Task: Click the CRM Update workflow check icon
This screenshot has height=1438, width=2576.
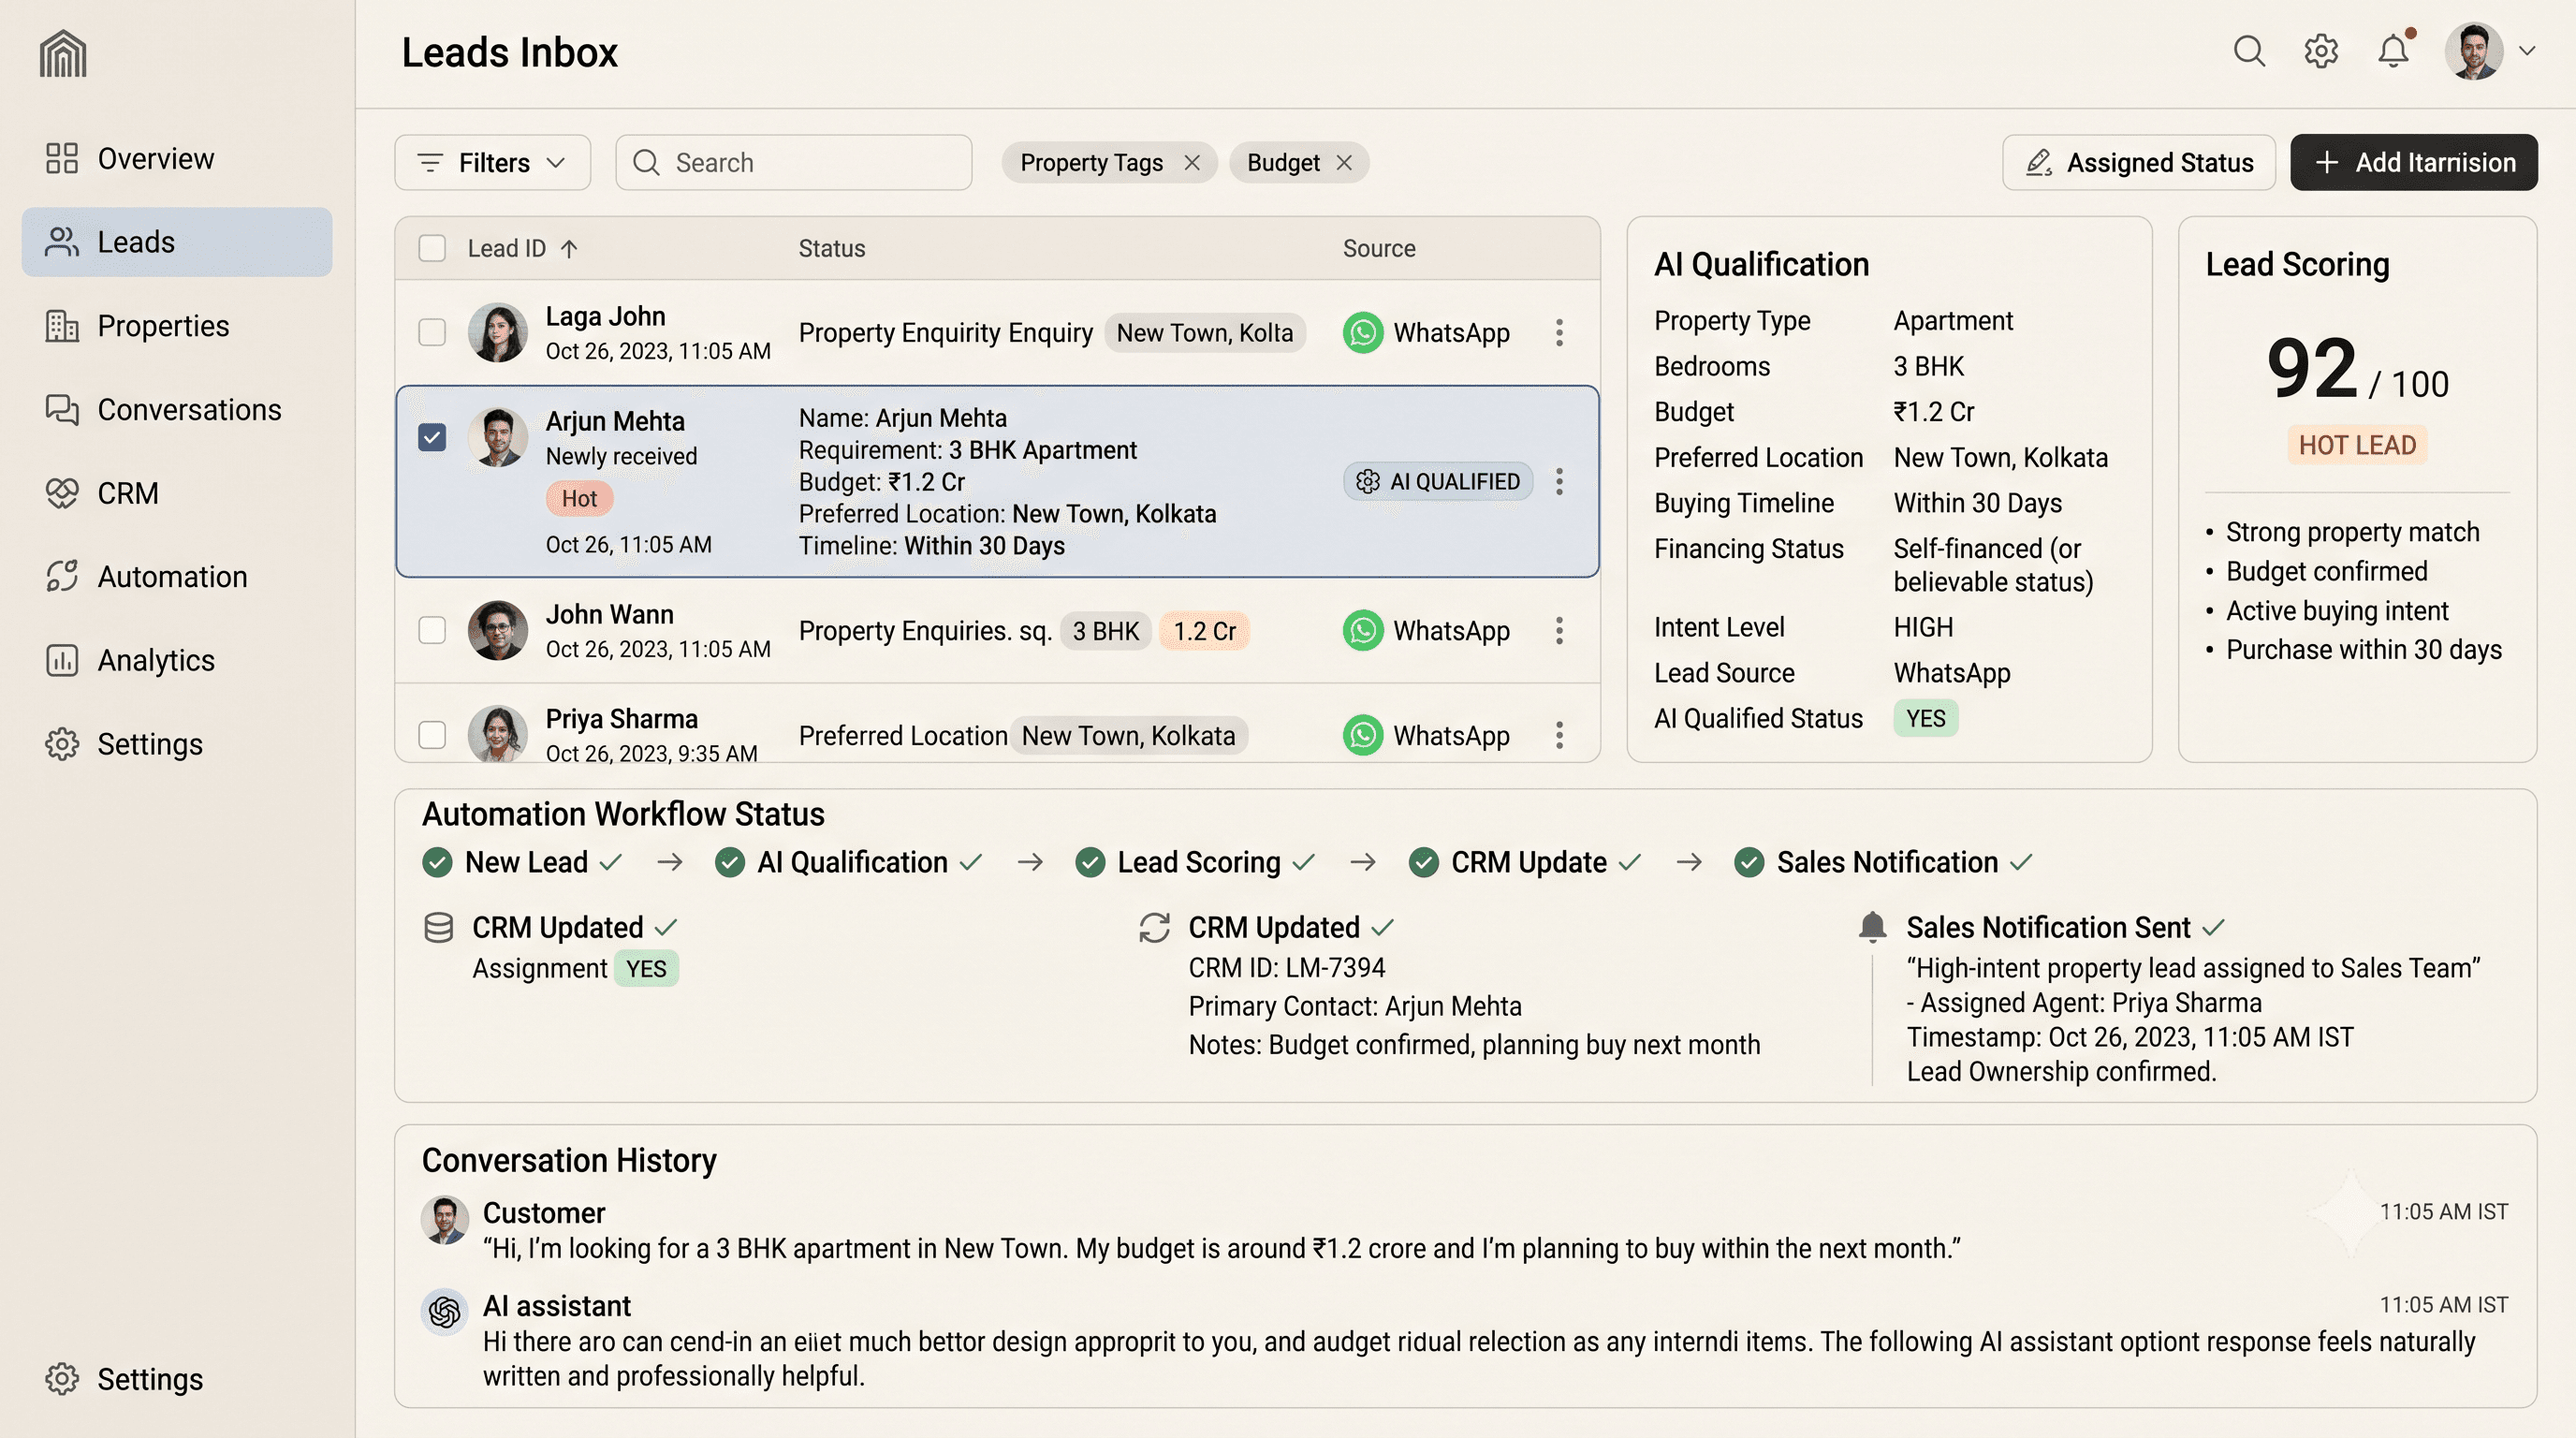Action: pos(1423,862)
